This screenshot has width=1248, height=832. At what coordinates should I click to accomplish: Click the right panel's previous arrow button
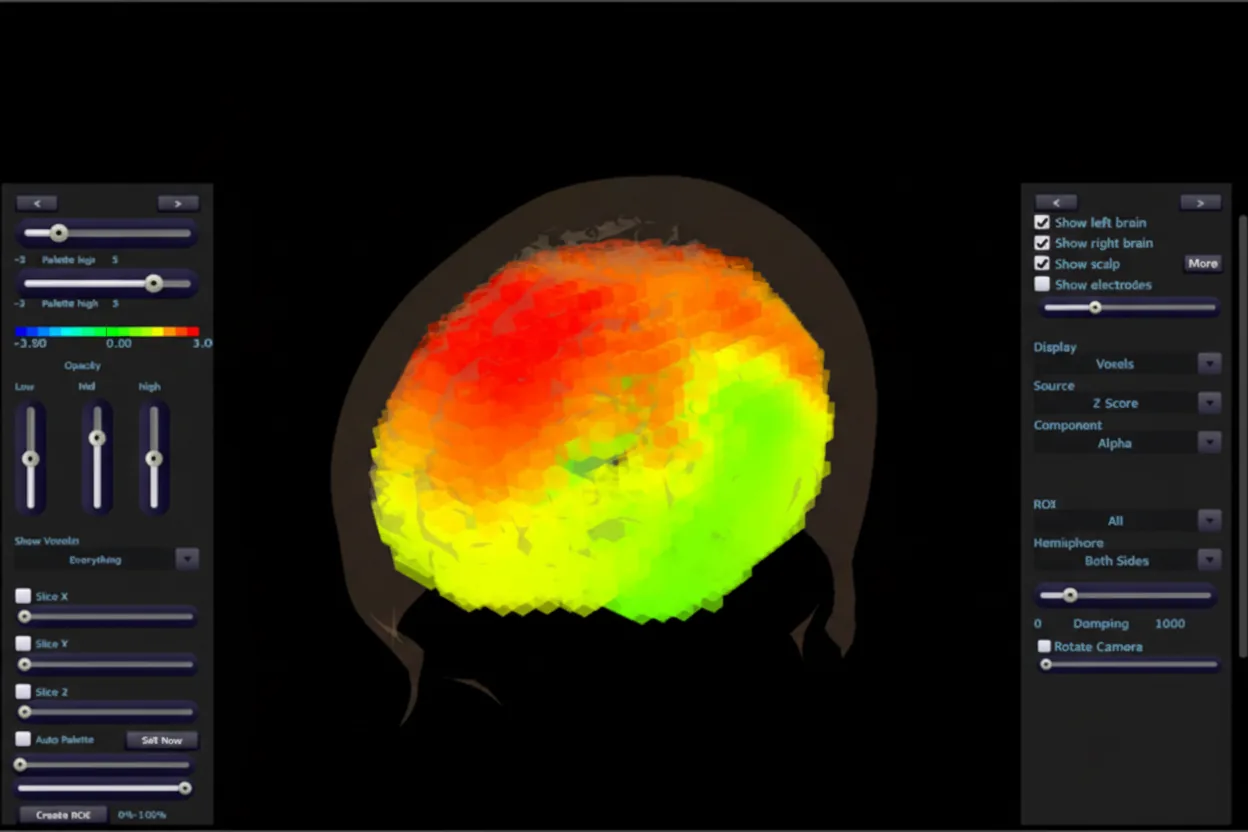[x=1056, y=202]
